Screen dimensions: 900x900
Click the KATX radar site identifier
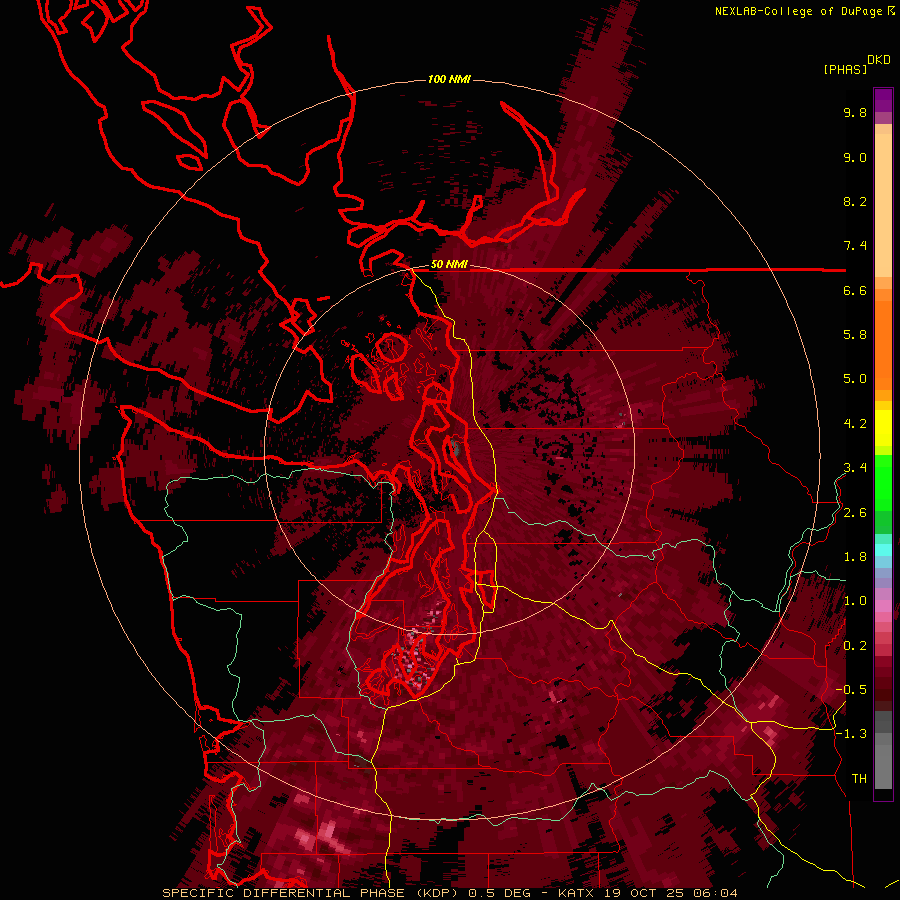point(576,893)
